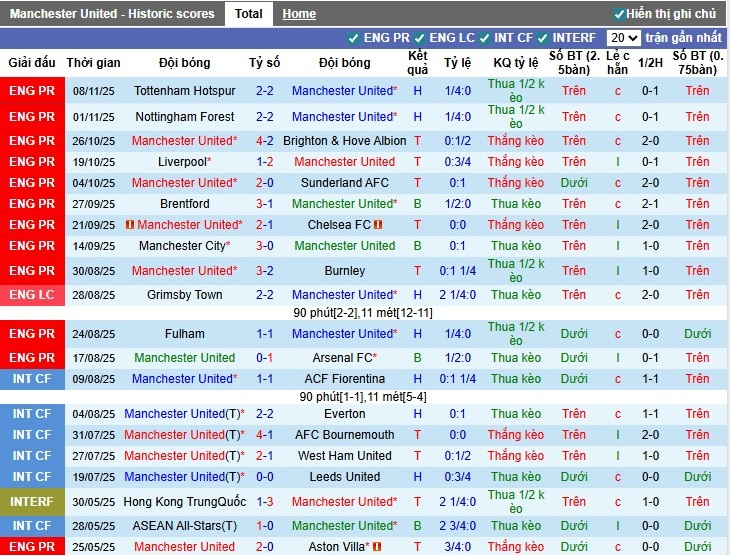Click the ENG LC league cell for 28/08/25
The width and height of the screenshot is (730, 556).
(x=32, y=295)
